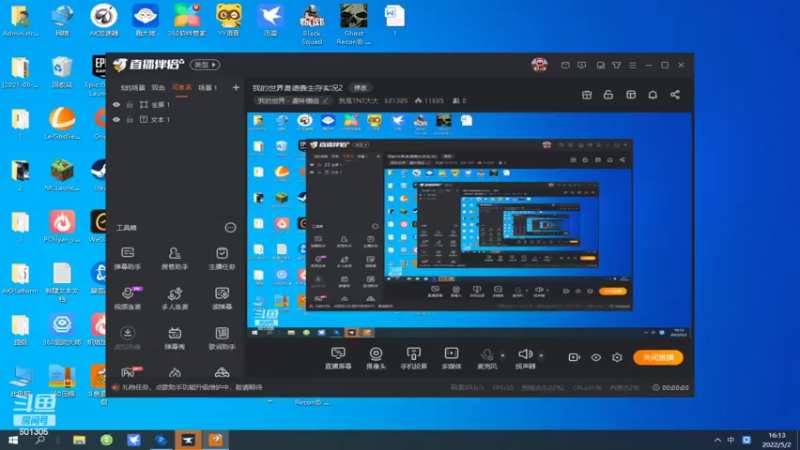Add a 多媒体 media source

click(x=452, y=358)
